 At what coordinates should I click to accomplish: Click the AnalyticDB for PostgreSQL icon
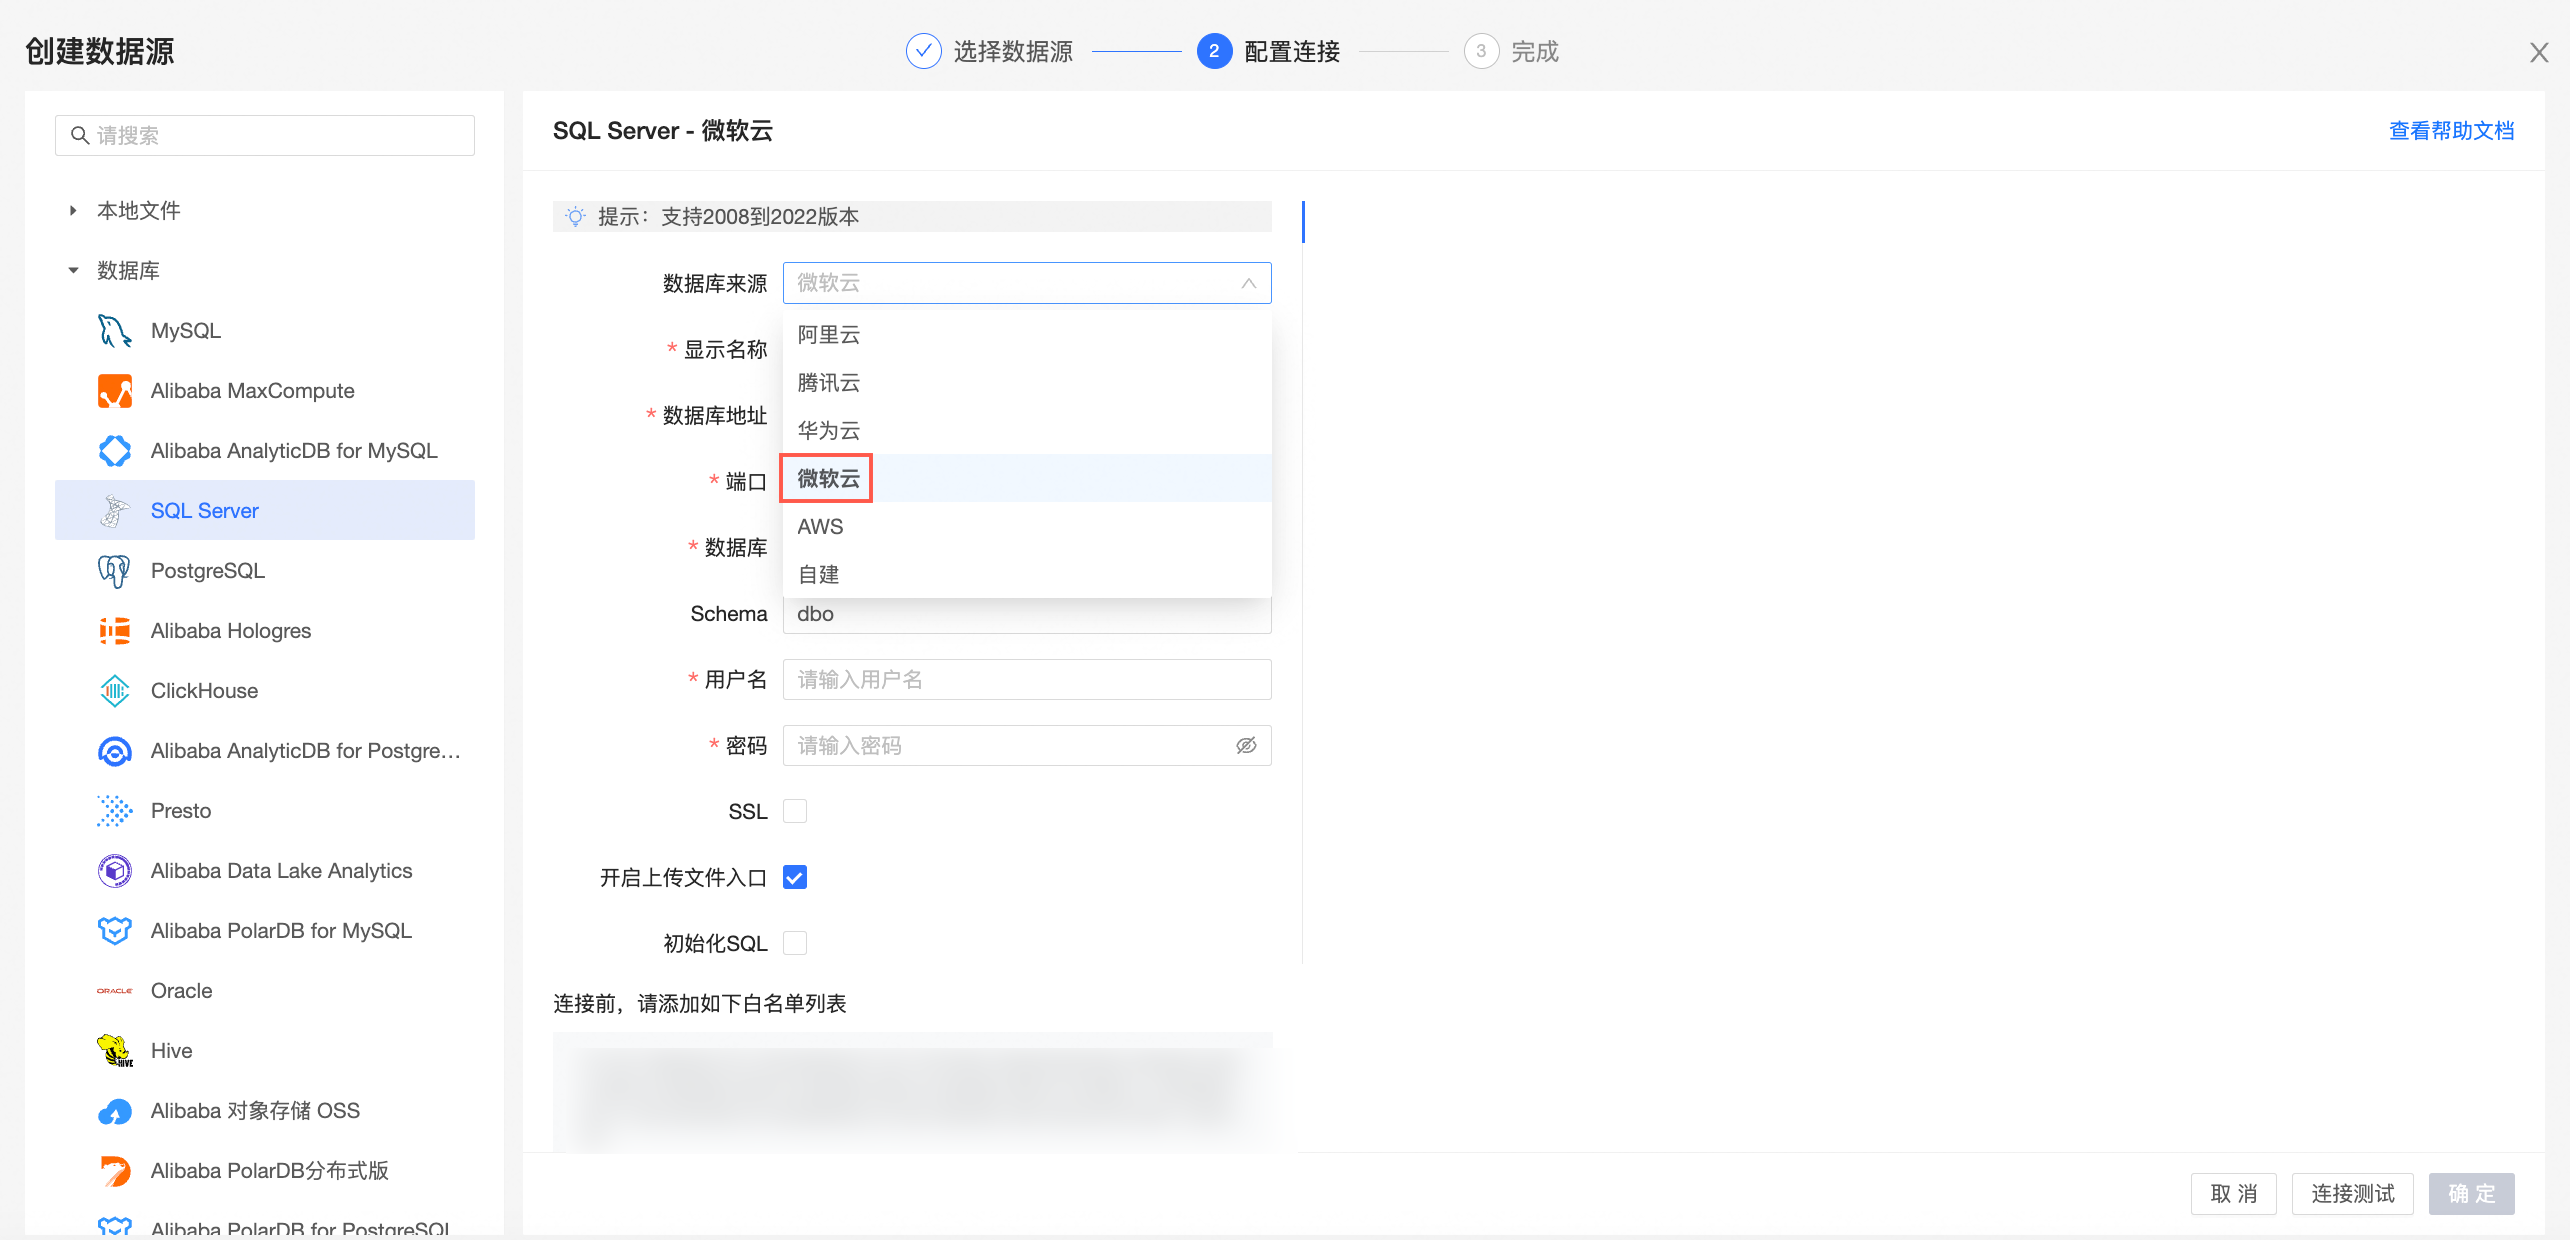pos(115,751)
